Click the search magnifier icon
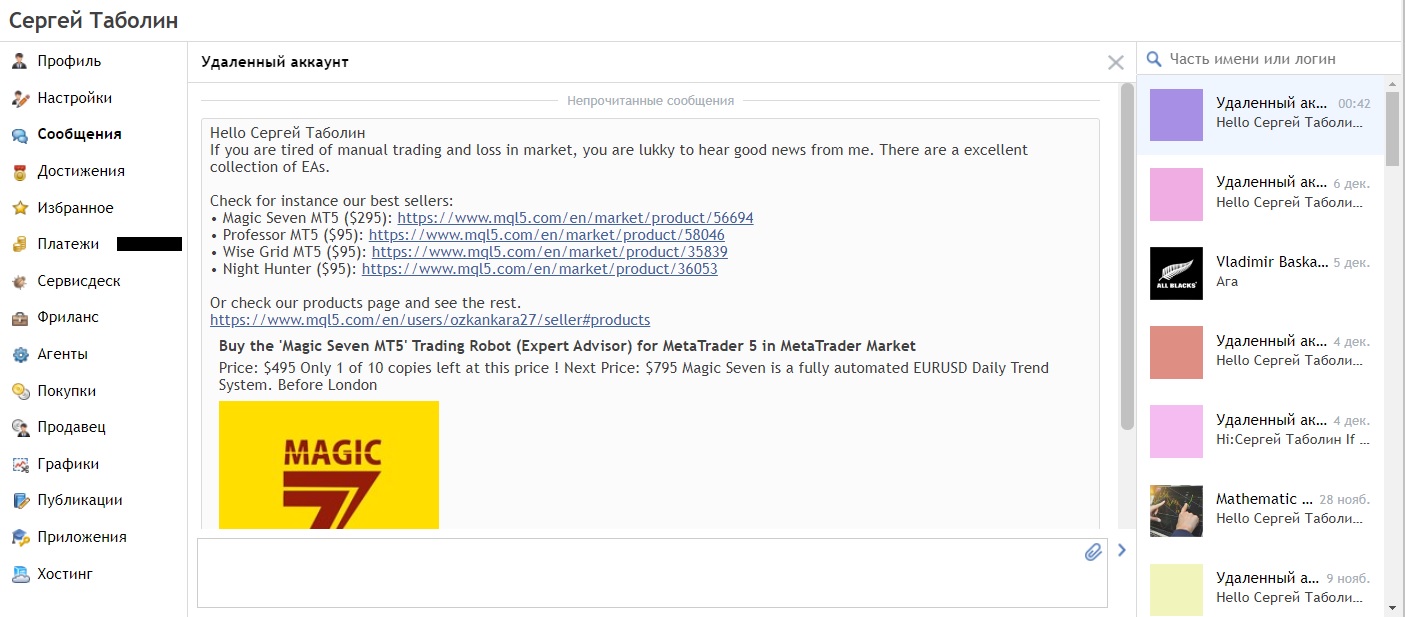Viewport: 1405px width, 617px height. point(1154,59)
